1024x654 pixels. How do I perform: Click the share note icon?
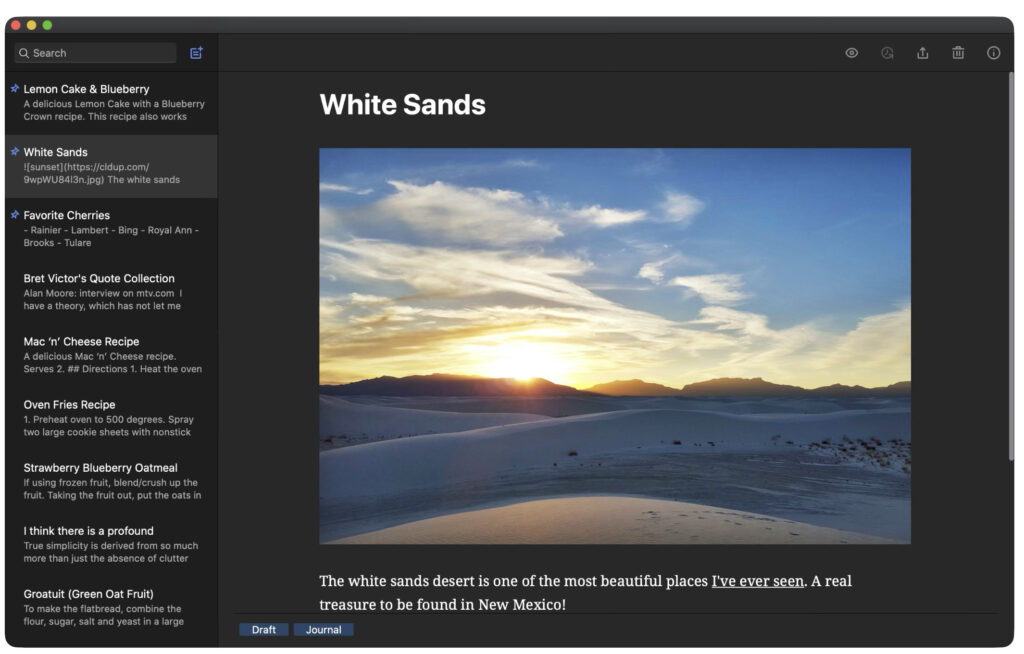pos(922,53)
